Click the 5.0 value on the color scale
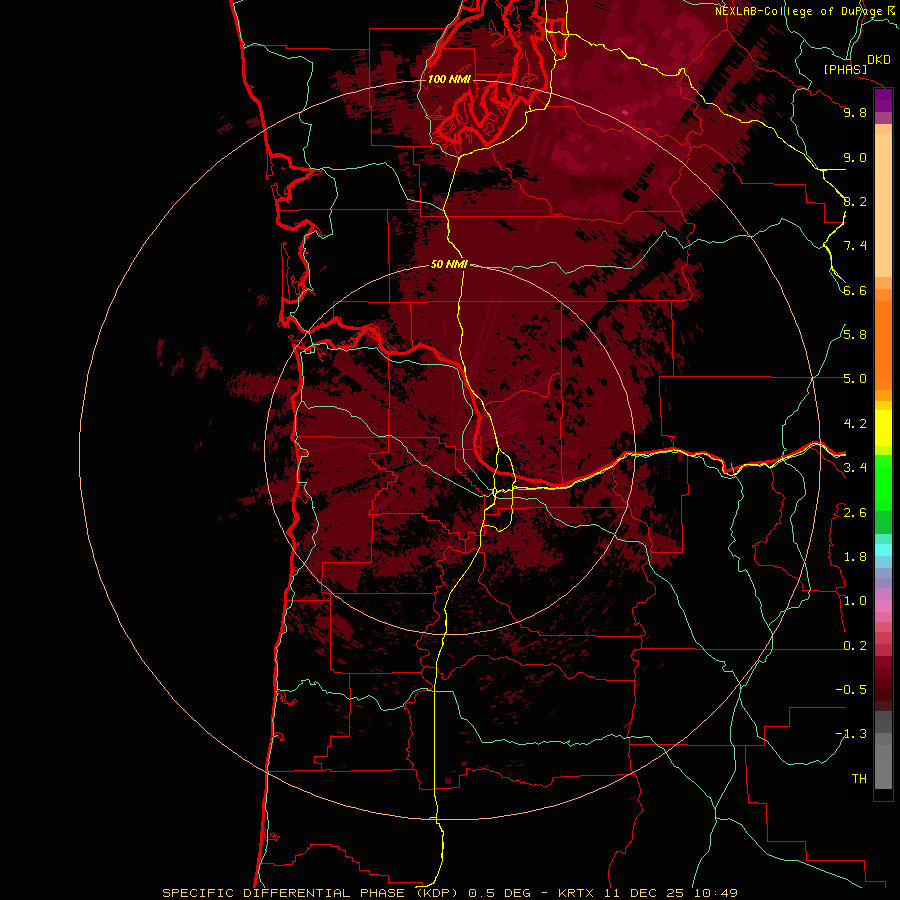This screenshot has width=900, height=900. coord(855,379)
